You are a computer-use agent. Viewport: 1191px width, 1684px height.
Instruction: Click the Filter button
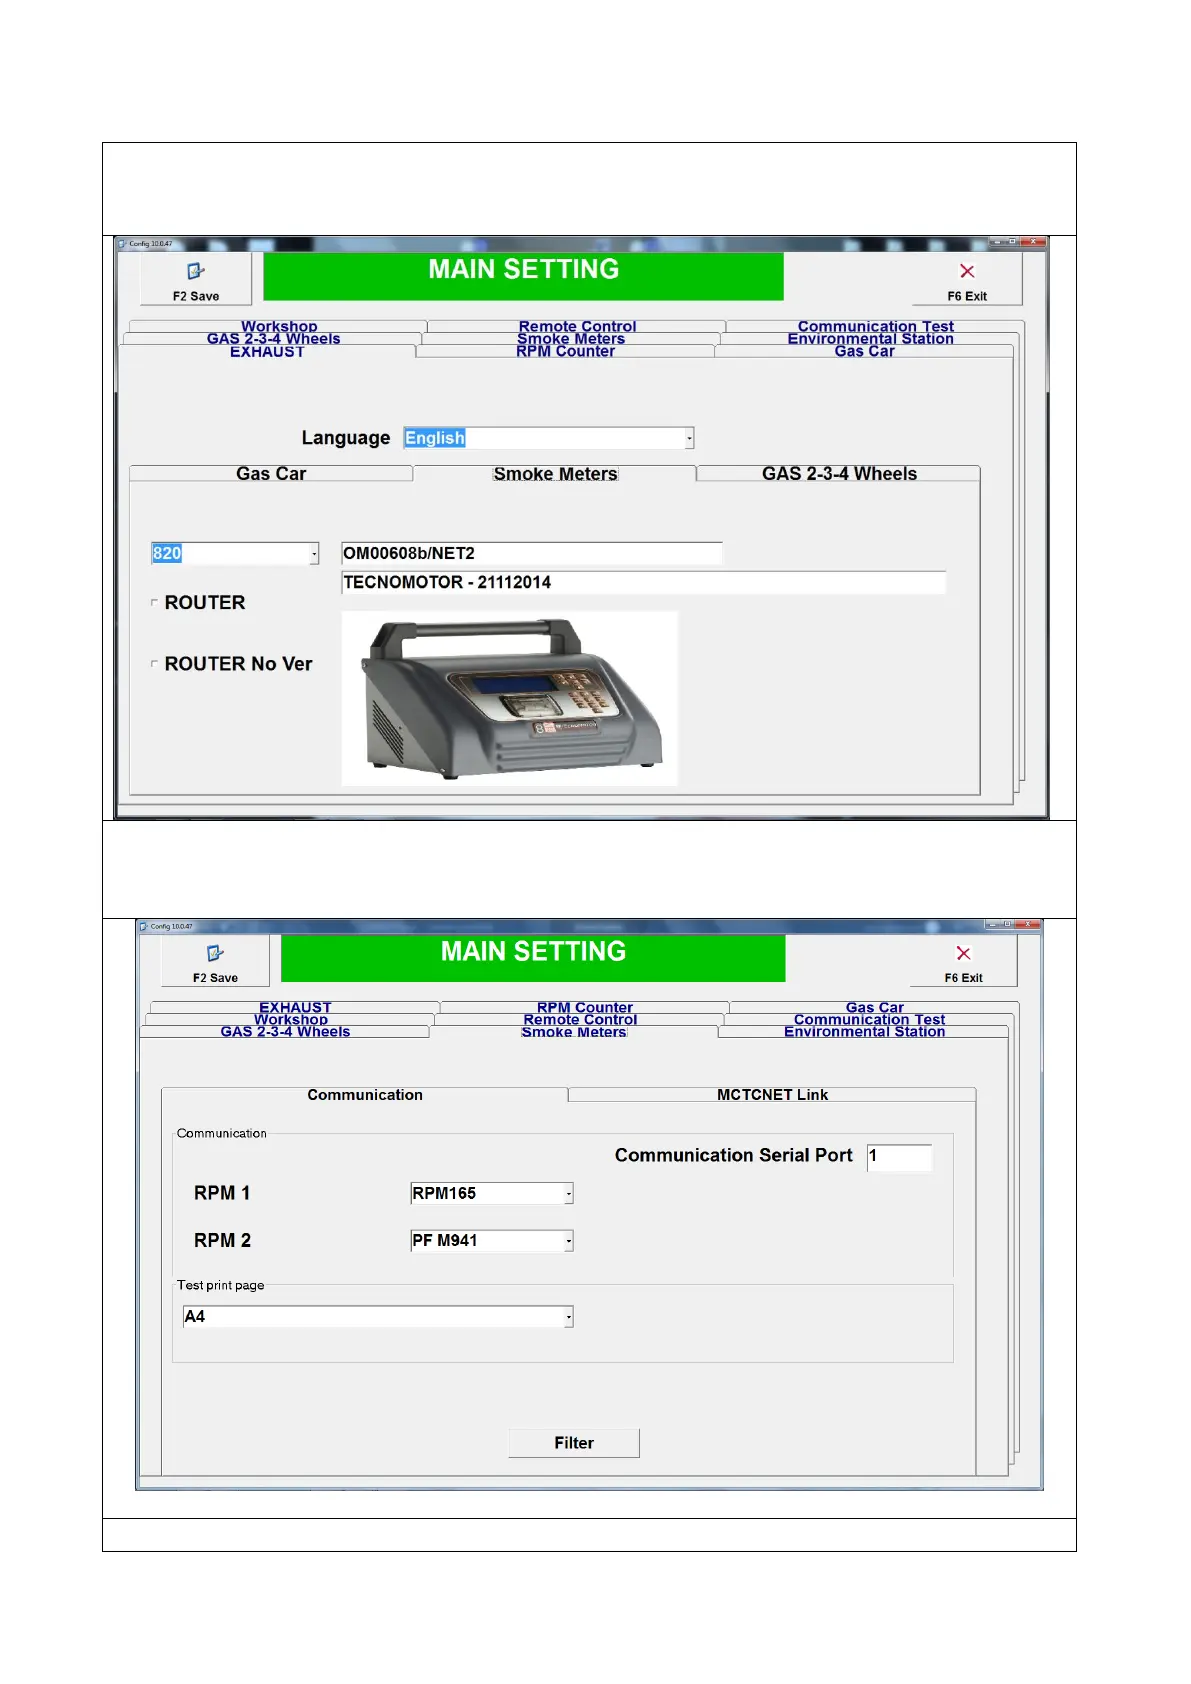(x=574, y=1442)
